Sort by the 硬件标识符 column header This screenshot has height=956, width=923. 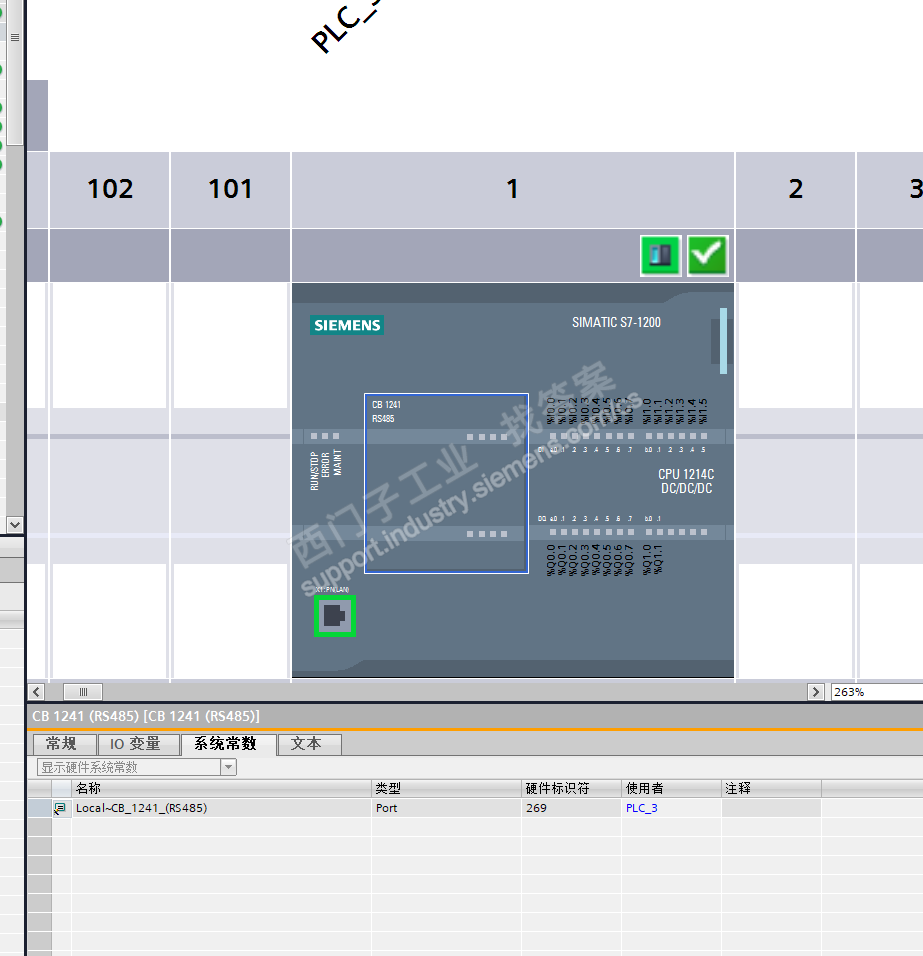[x=571, y=788]
